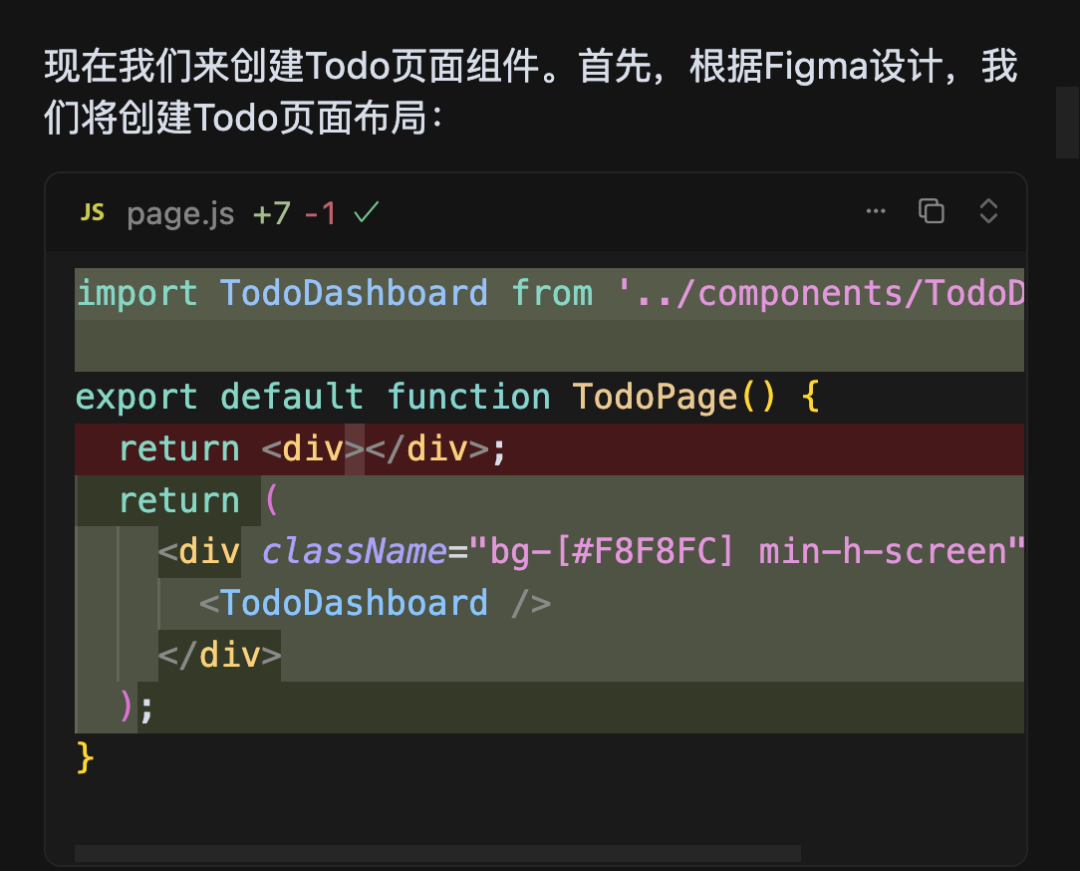Select the copy icon in the header
Viewport: 1080px width, 871px height.
[x=931, y=211]
